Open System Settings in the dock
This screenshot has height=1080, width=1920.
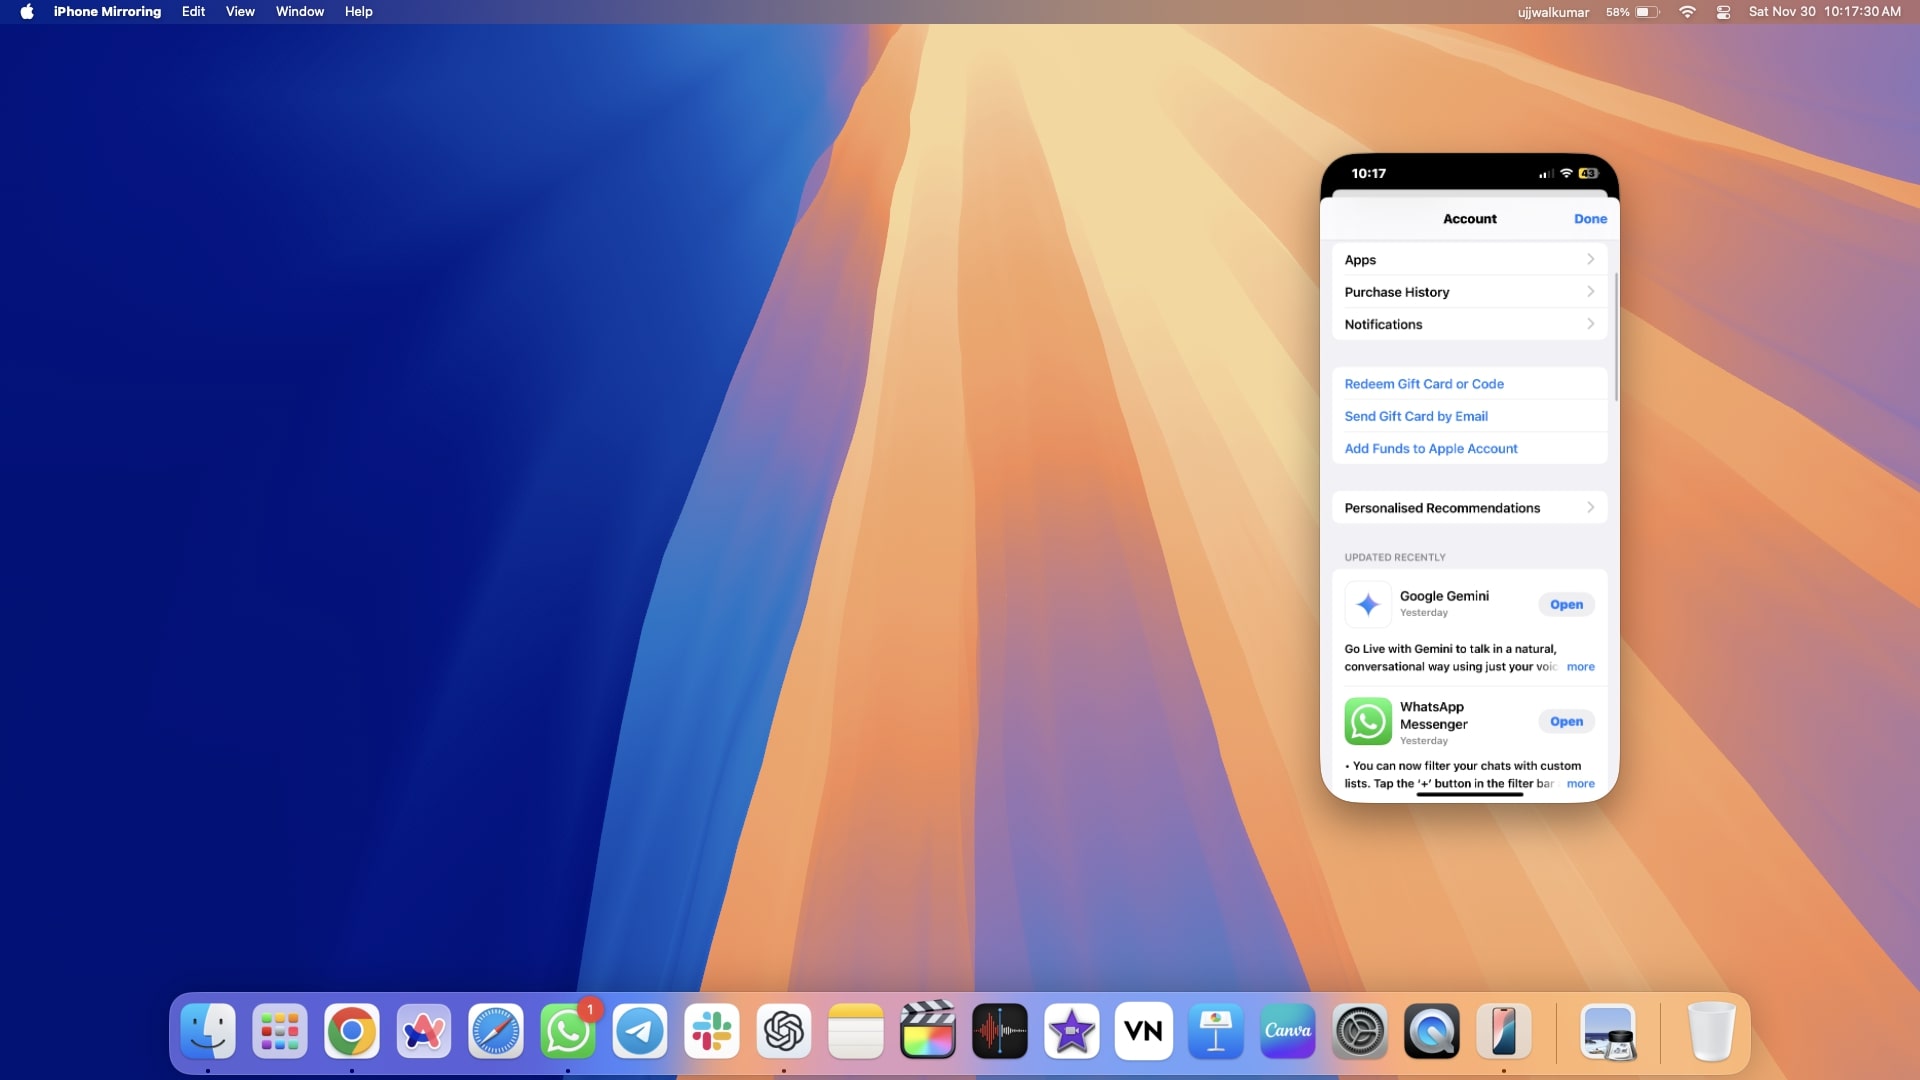tap(1360, 1031)
